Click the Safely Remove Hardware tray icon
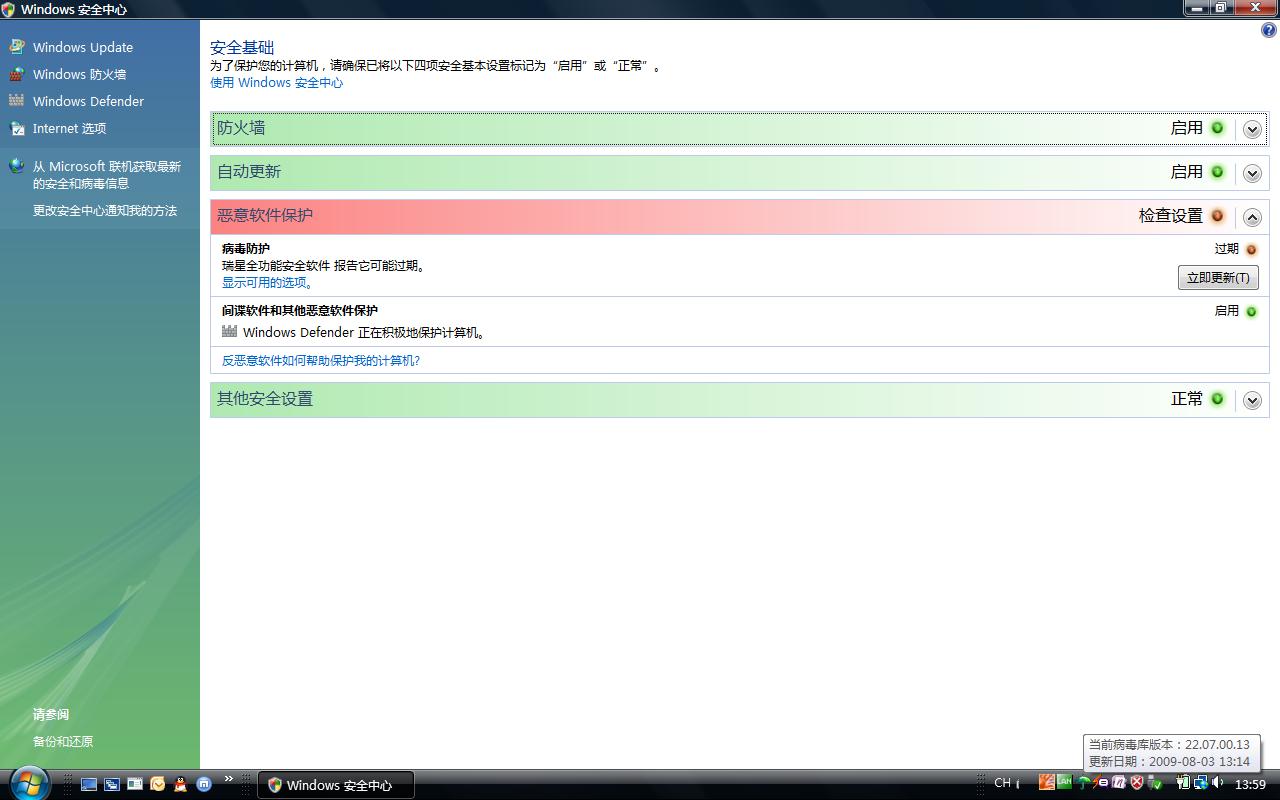 (1155, 783)
